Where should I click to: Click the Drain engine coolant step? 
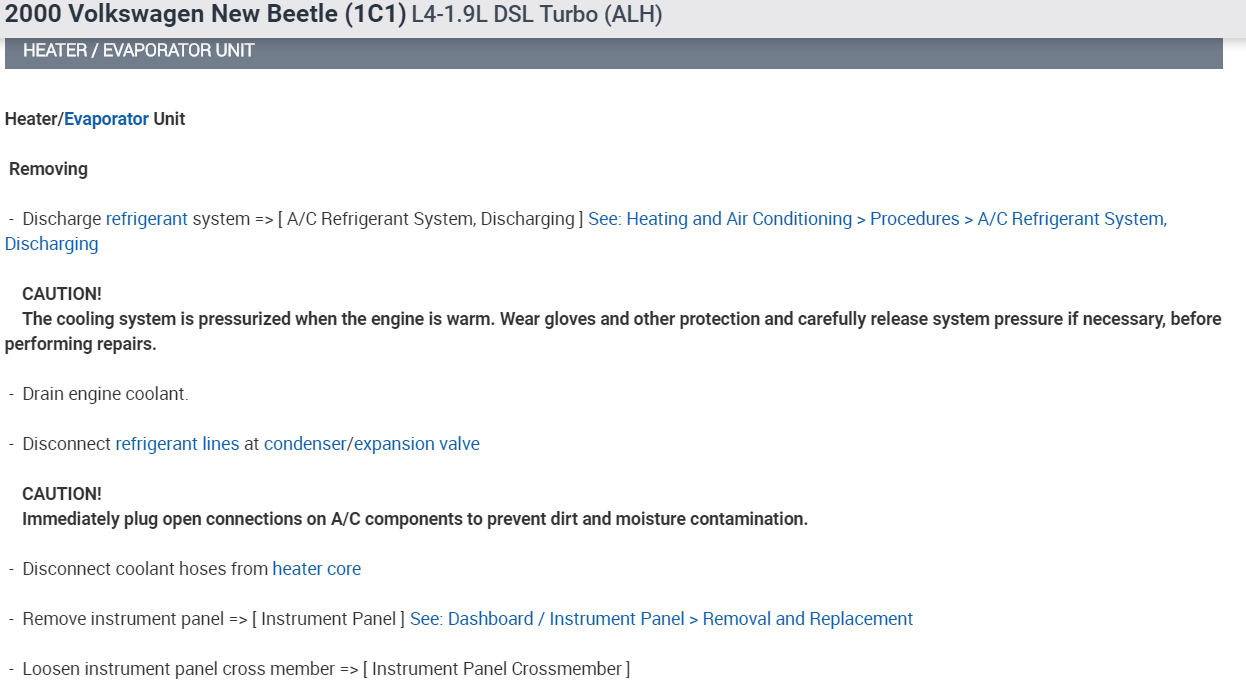tap(105, 394)
